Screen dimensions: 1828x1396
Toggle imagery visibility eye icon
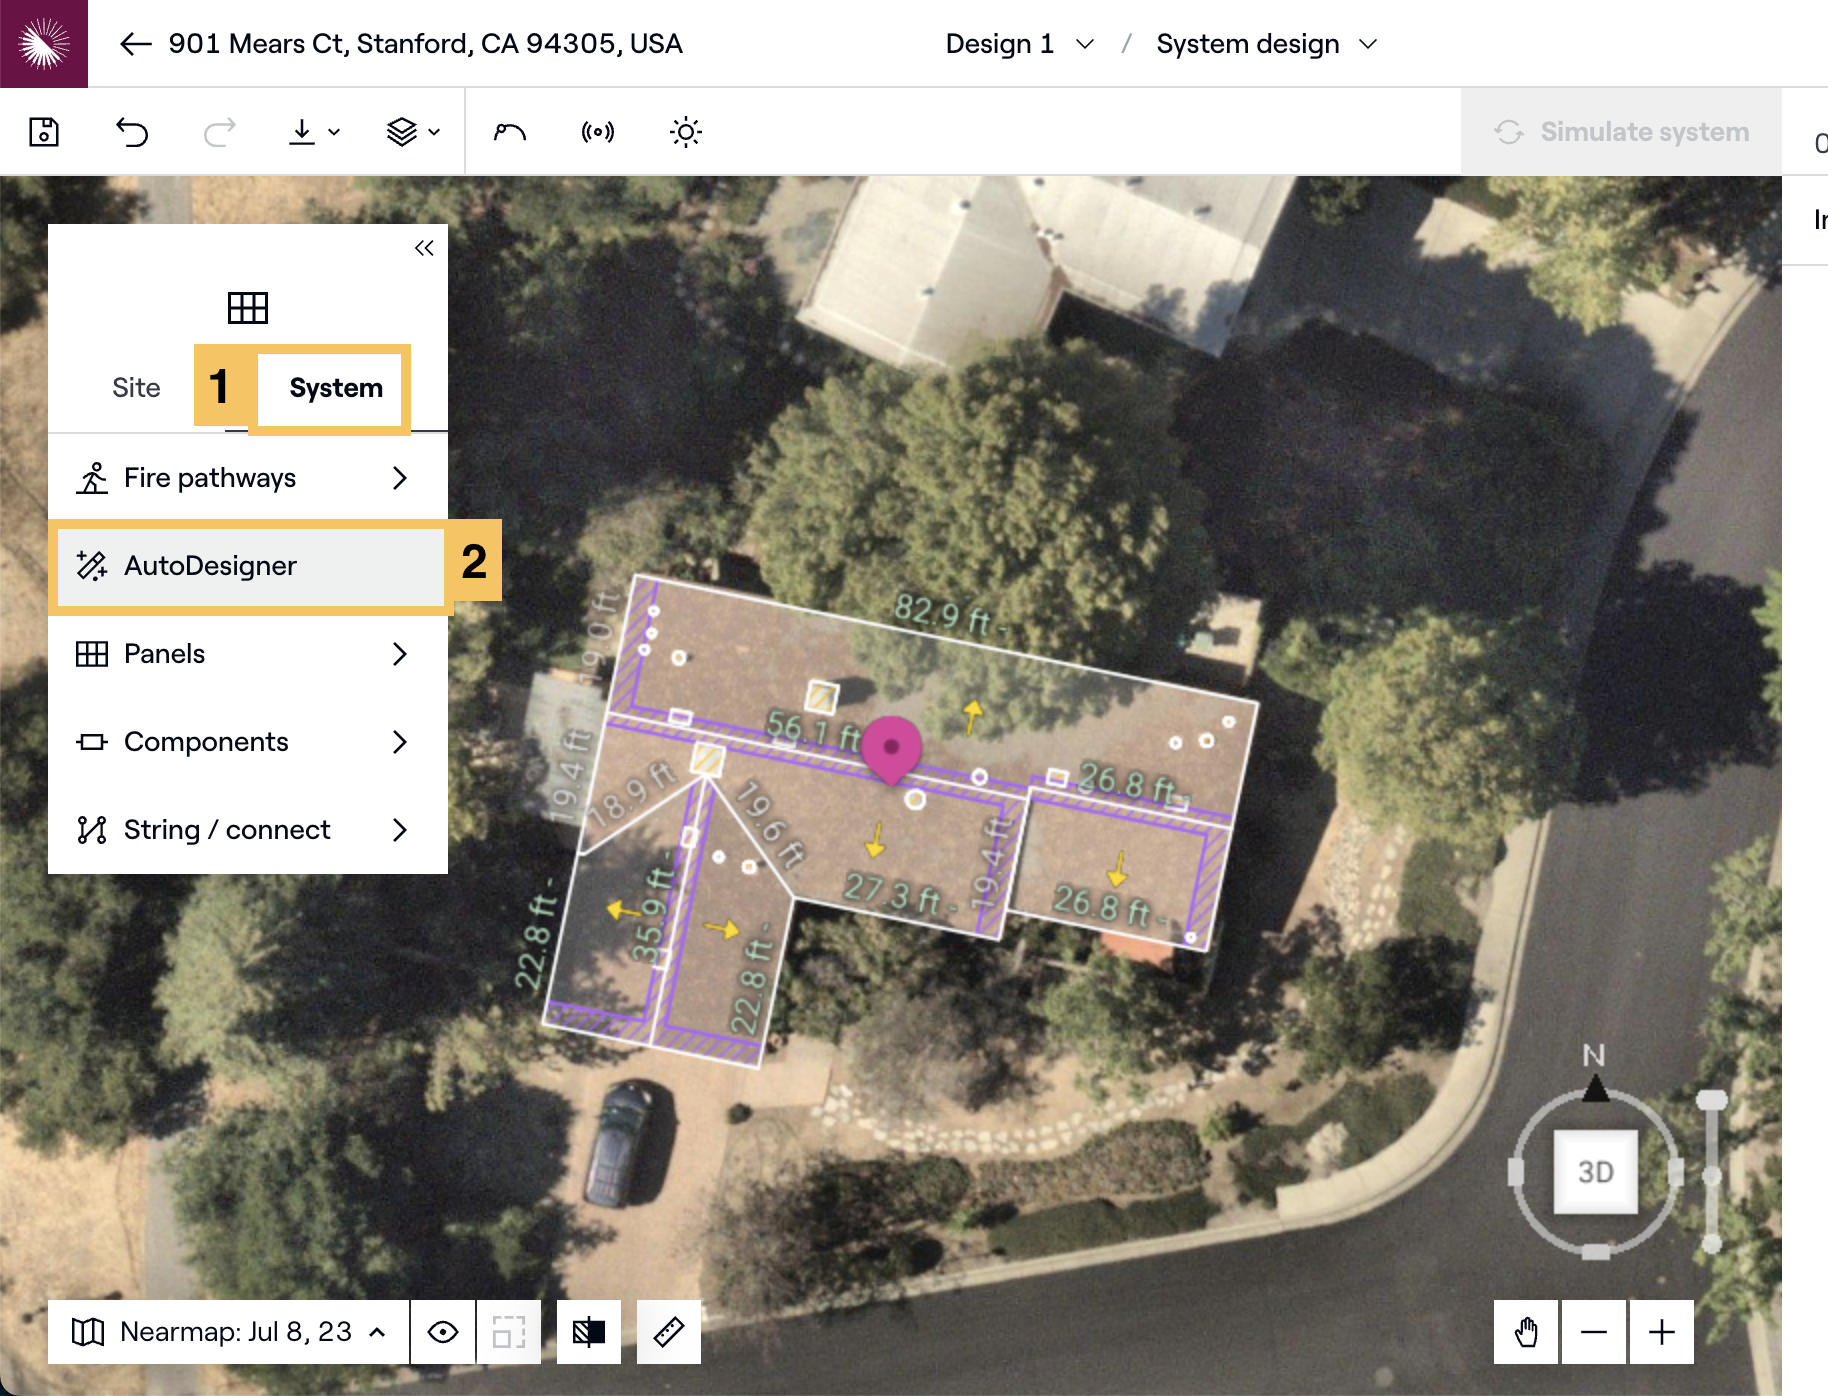[443, 1332]
